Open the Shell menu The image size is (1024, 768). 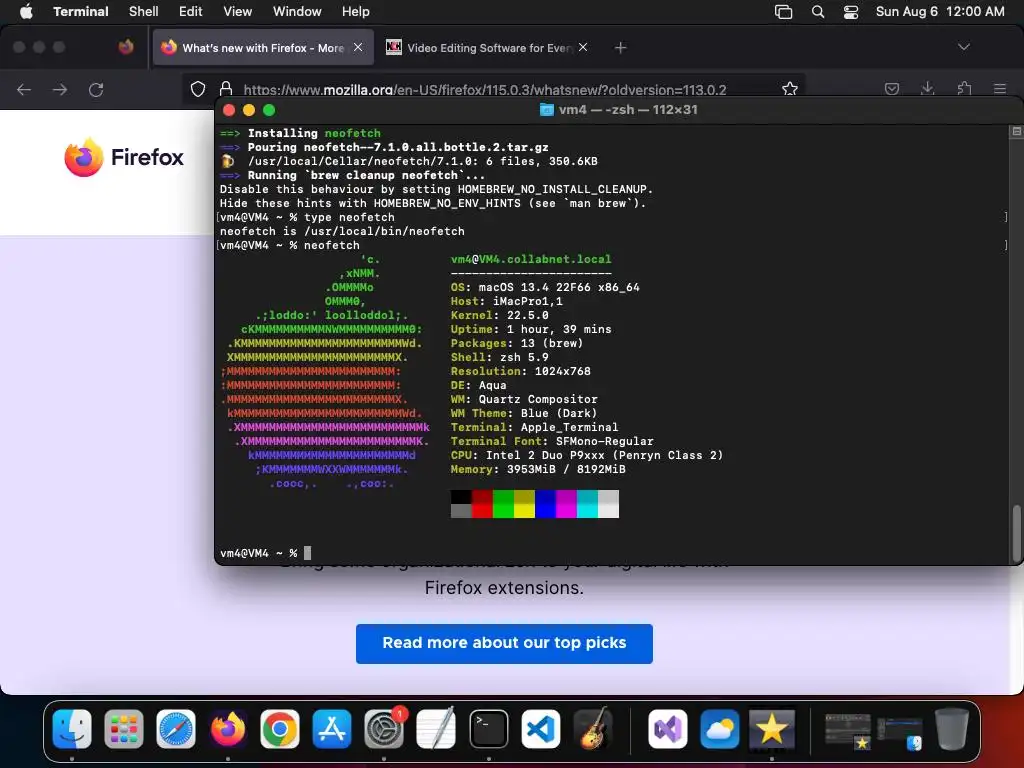(144, 12)
